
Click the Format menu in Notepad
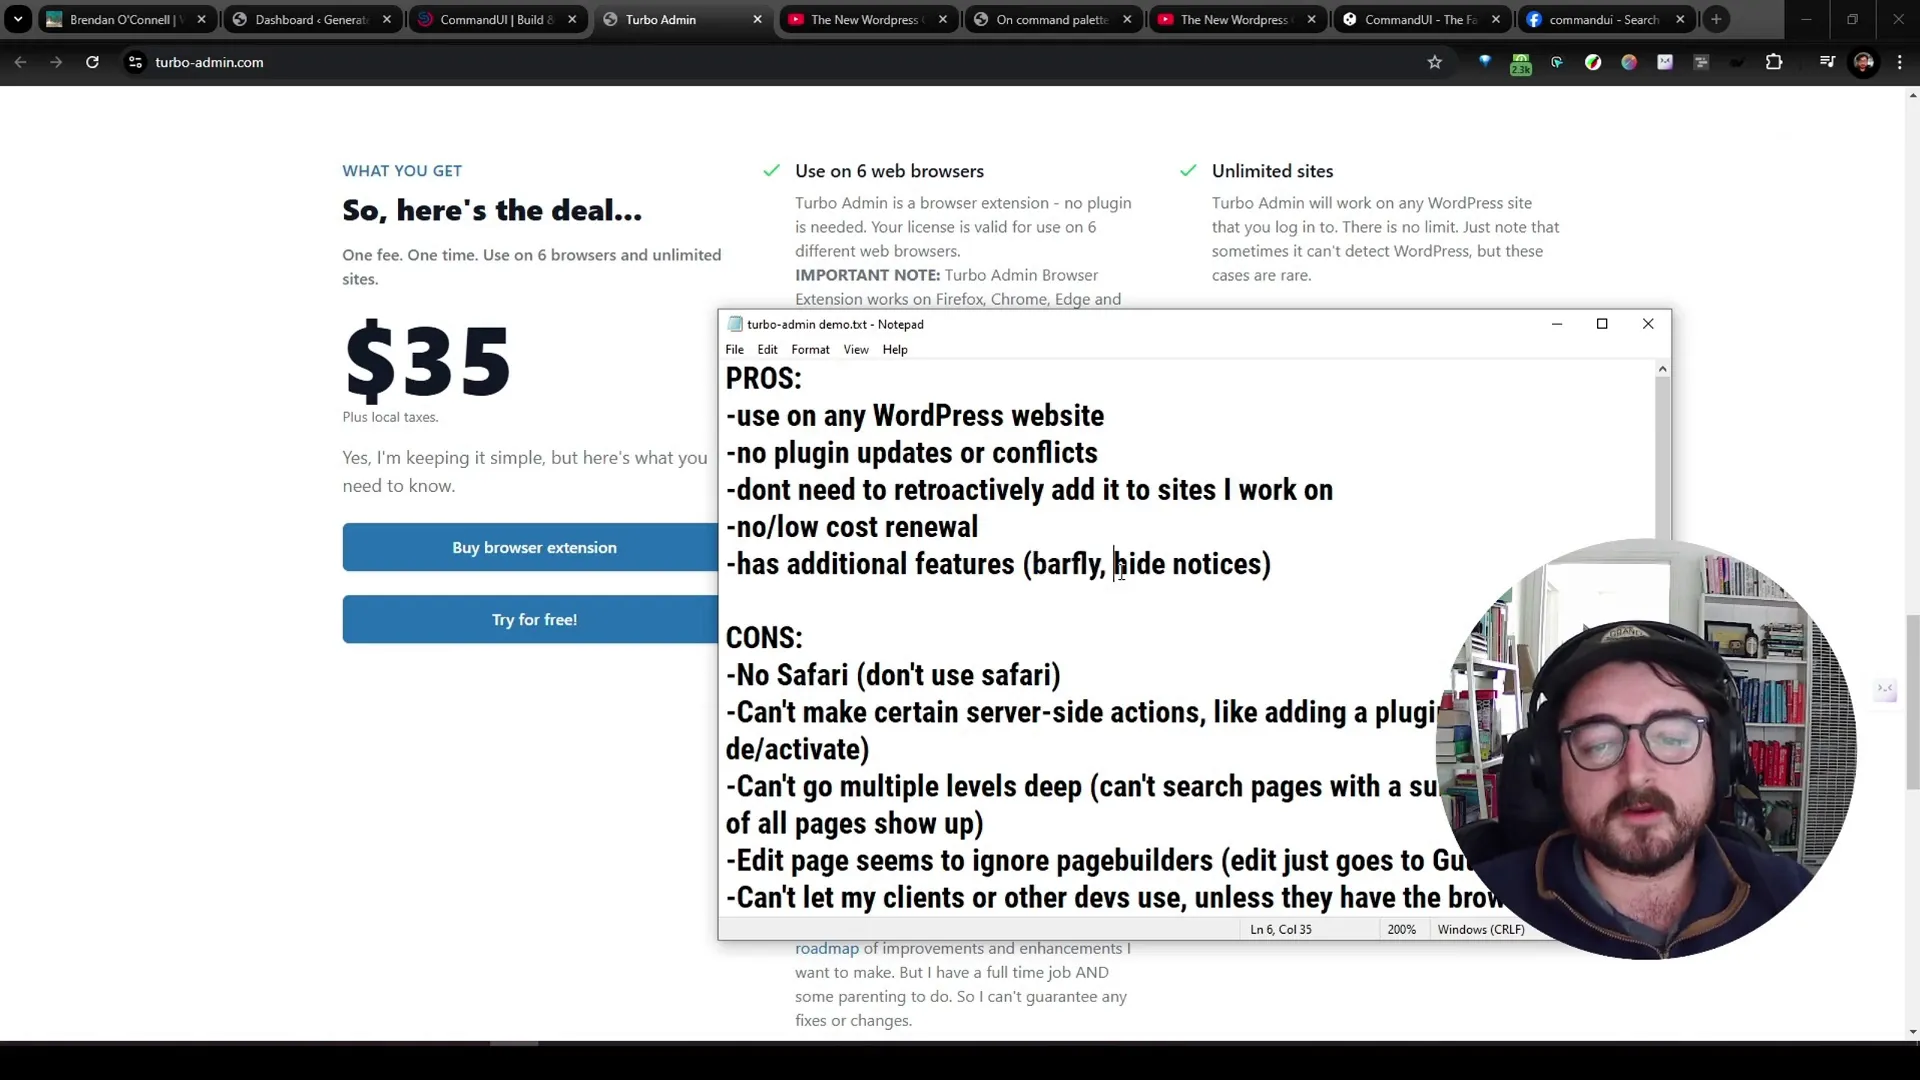pyautogui.click(x=810, y=349)
